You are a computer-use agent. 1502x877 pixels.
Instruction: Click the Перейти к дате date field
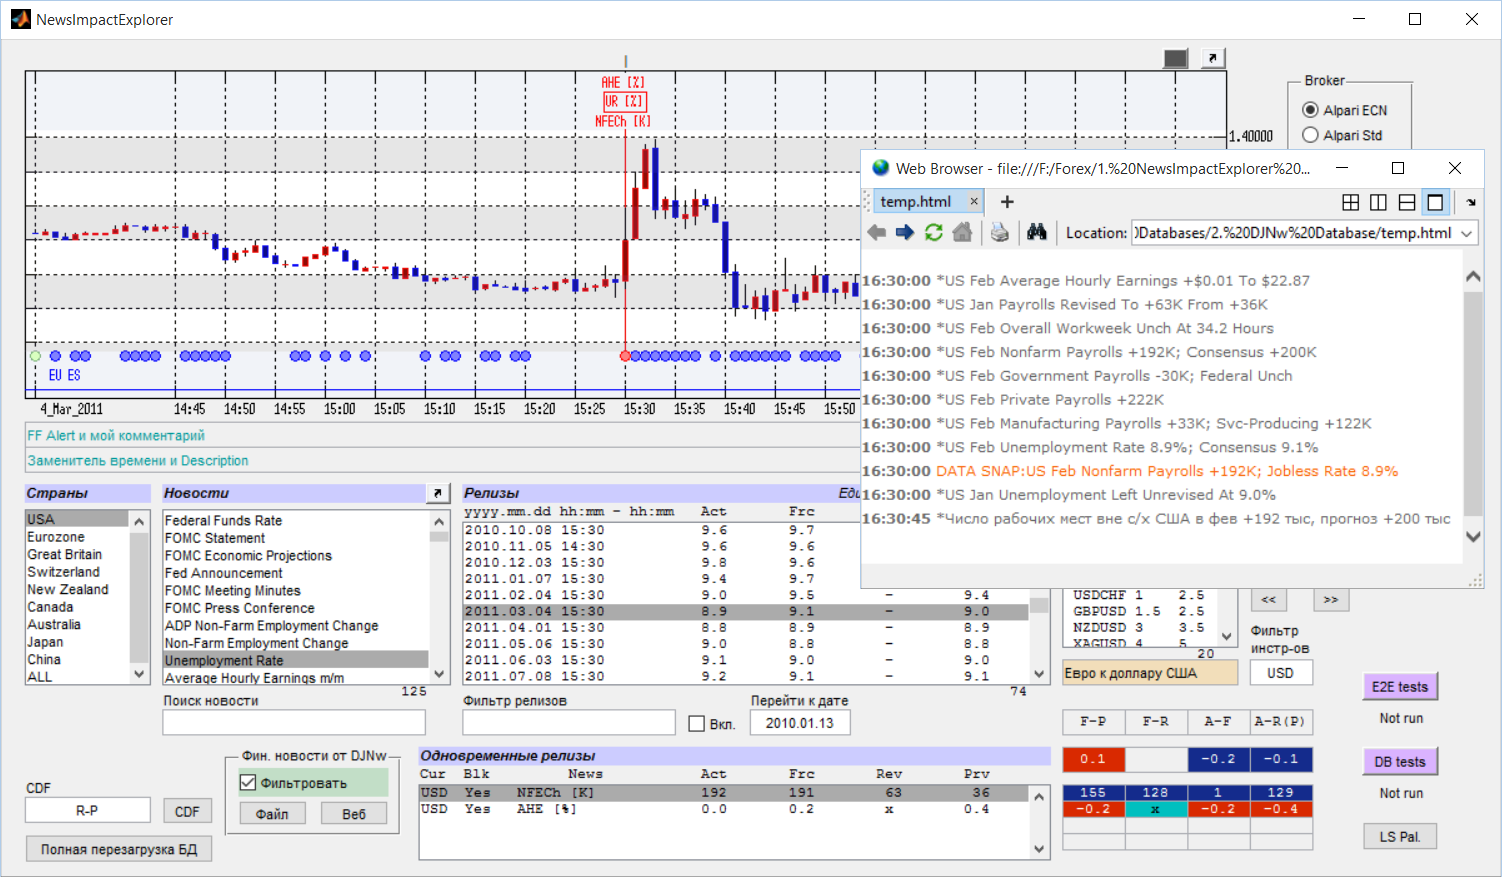pyautogui.click(x=800, y=723)
